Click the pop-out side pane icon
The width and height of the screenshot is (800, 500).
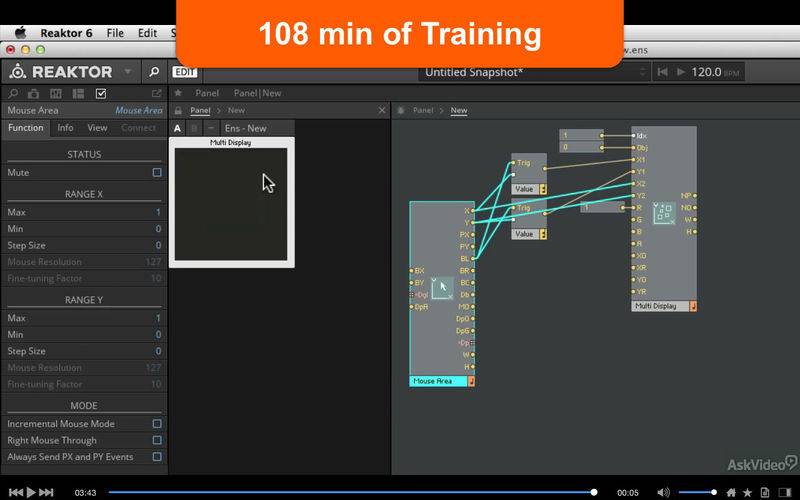click(x=157, y=93)
